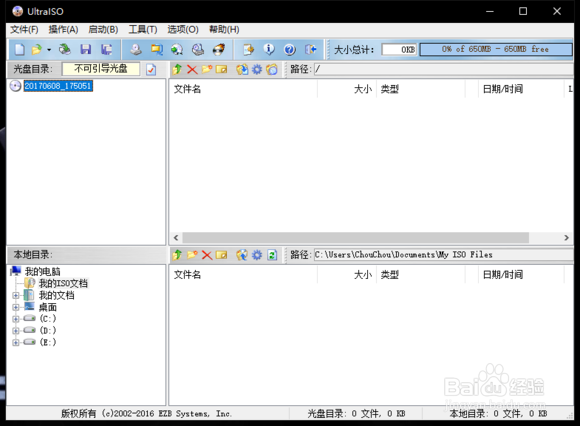
Task: Click the 0% of 650MB capacity bar
Action: pos(496,49)
